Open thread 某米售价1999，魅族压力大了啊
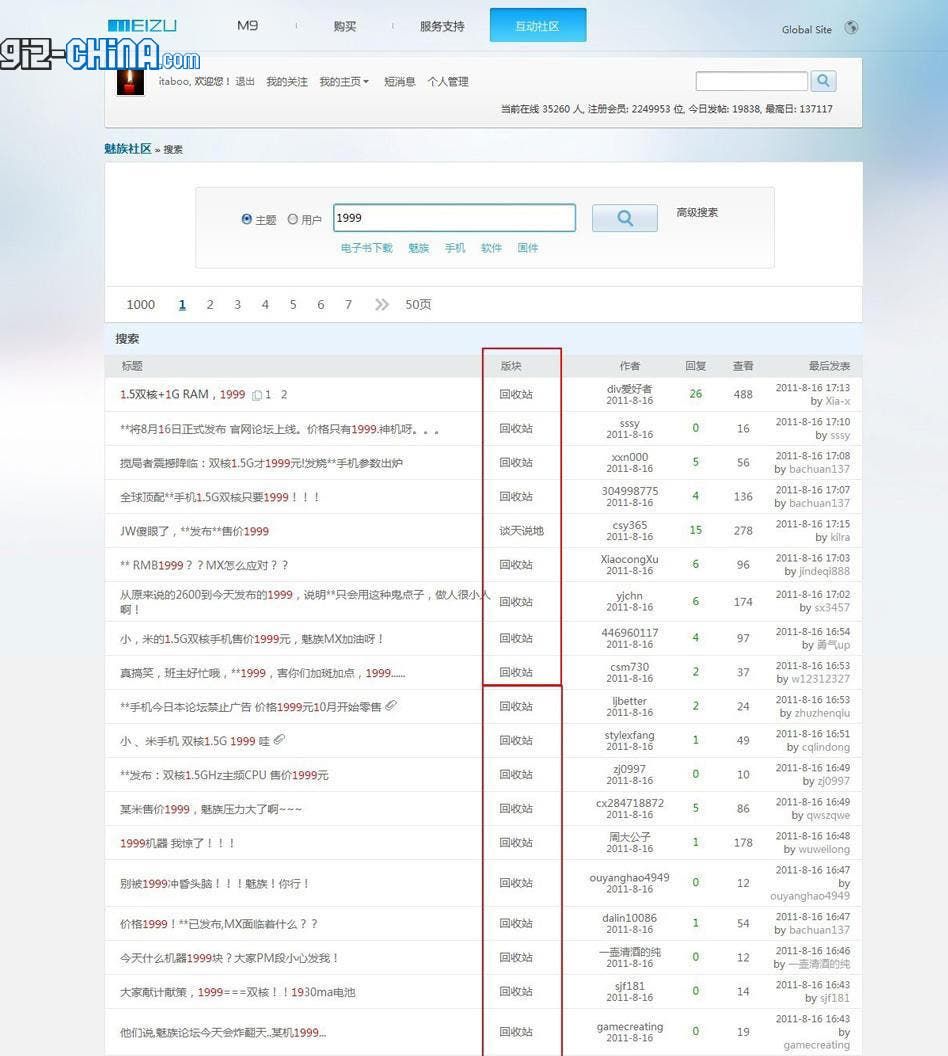 (211, 809)
